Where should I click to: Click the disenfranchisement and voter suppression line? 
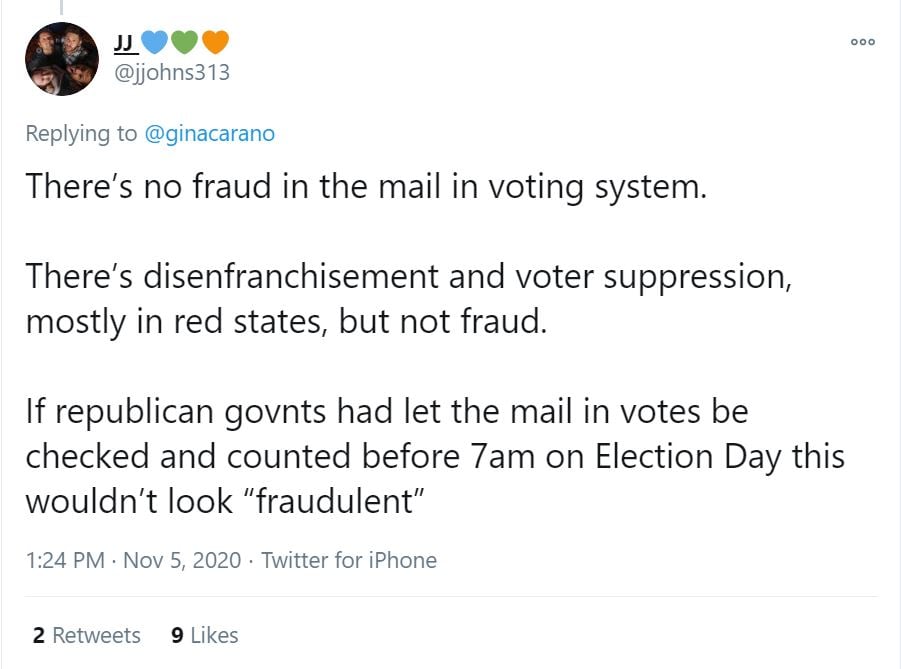408,276
